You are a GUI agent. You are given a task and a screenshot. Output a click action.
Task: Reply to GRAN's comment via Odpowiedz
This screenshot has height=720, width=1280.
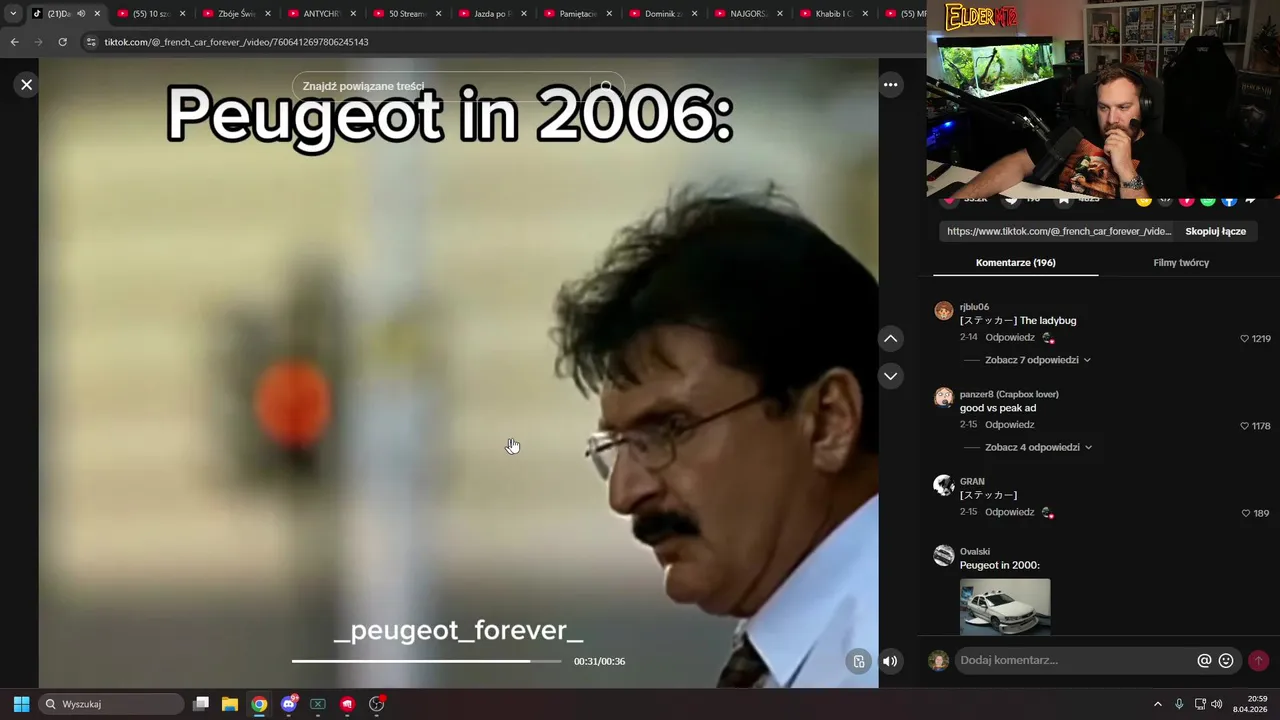point(1009,512)
